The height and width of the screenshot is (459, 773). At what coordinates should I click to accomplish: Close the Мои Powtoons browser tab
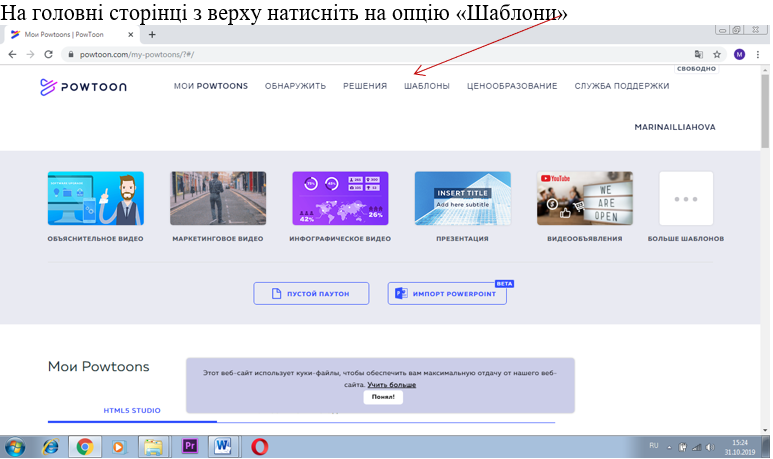[x=130, y=35]
